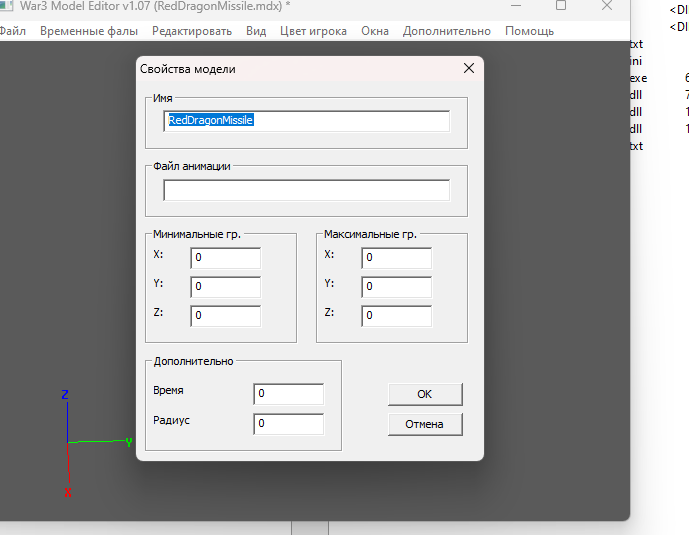Click the Имя field containing RedDragonMissile
The width and height of the screenshot is (689, 535).
307,121
